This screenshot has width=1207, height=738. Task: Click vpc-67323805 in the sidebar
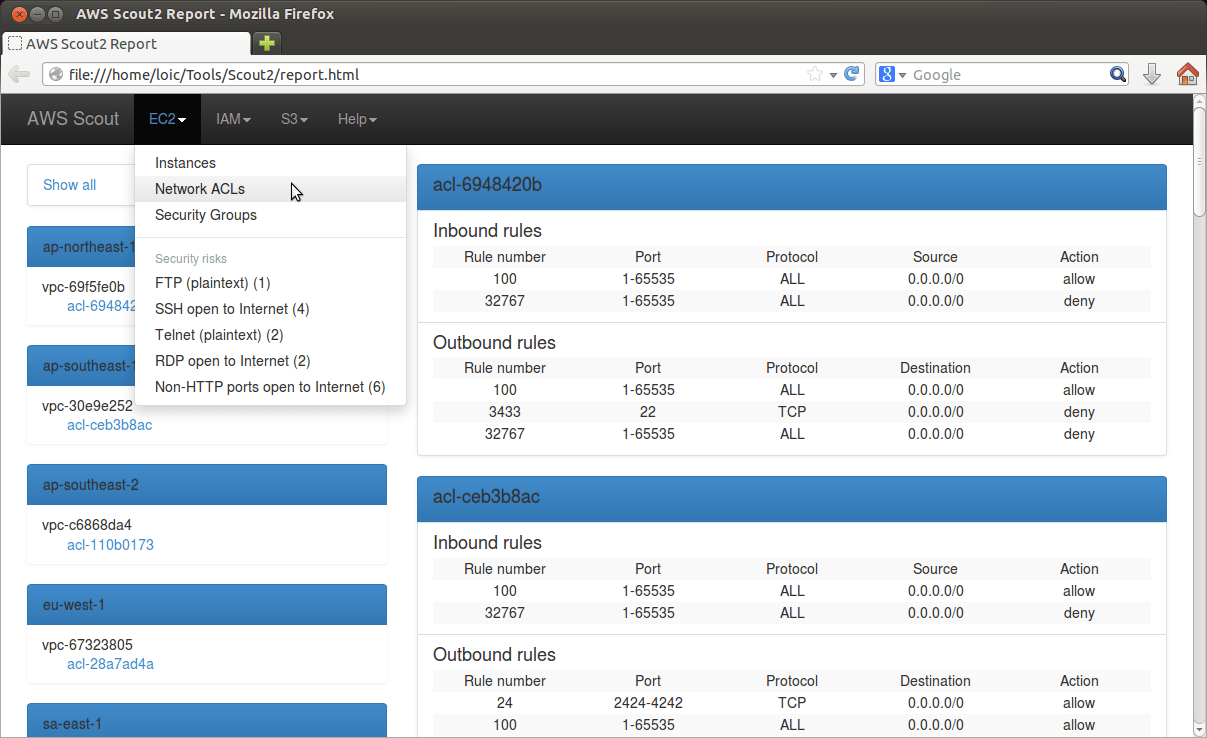[x=87, y=645]
